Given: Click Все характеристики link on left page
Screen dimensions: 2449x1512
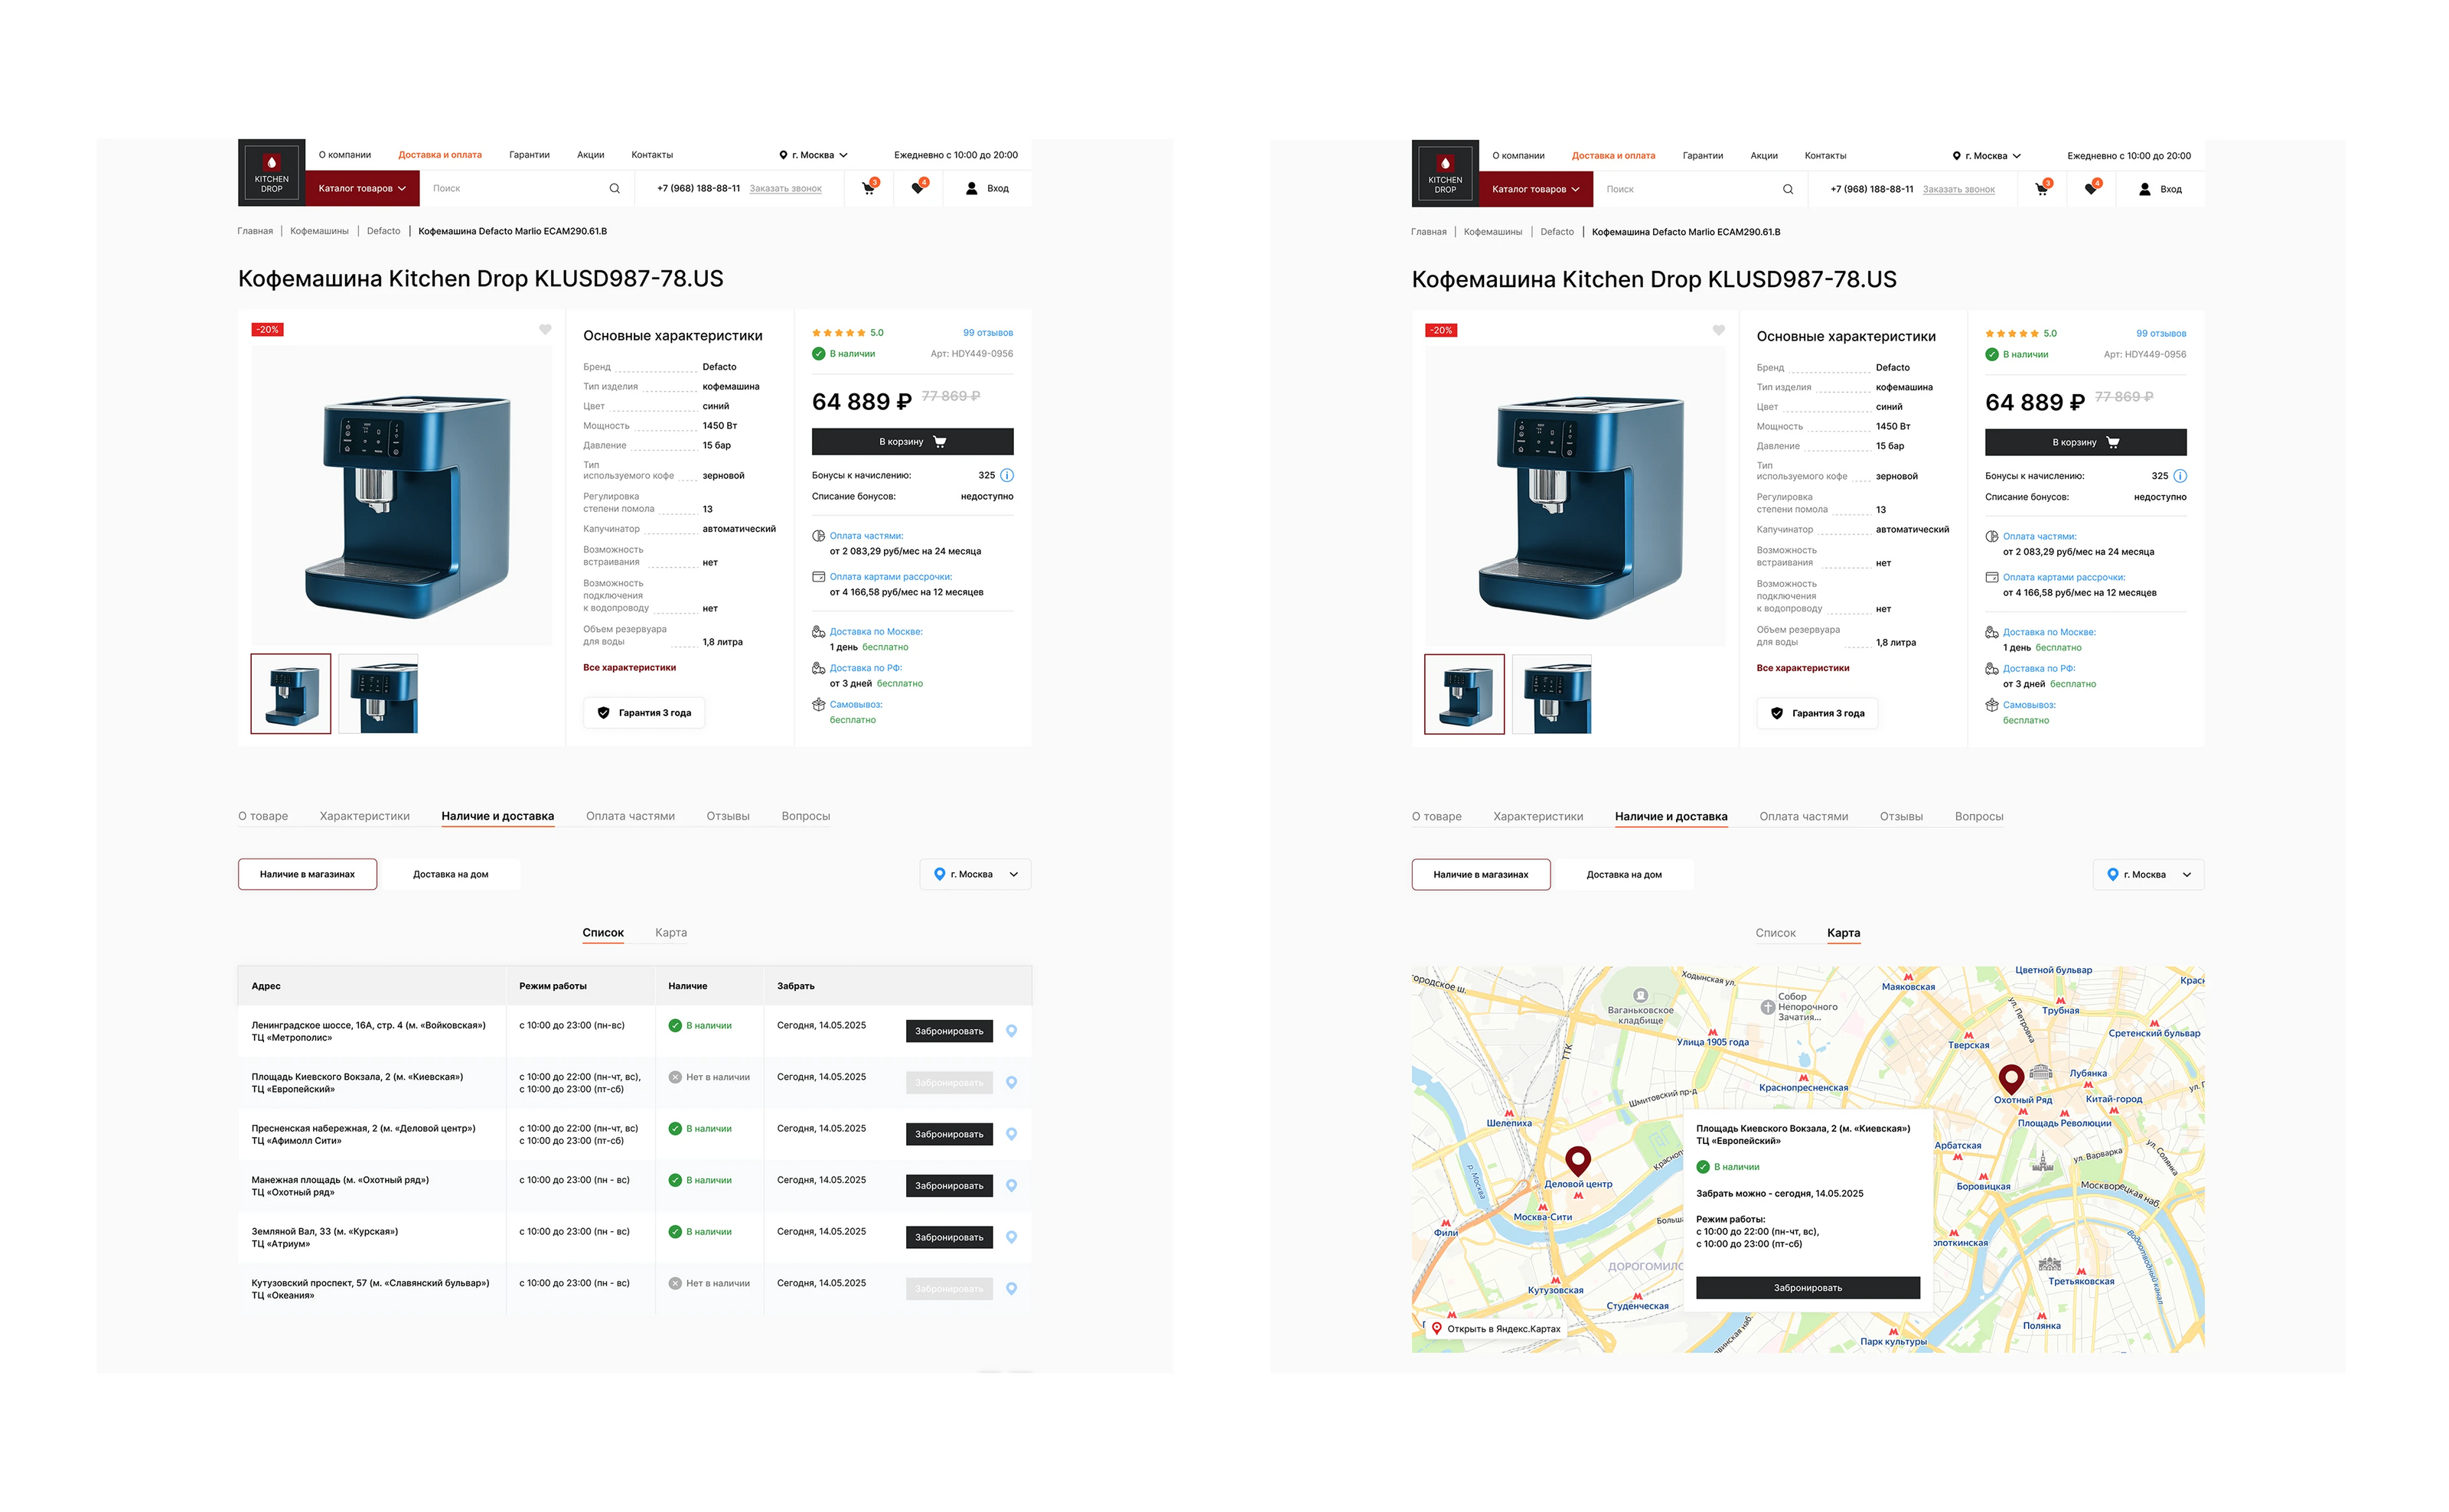Looking at the screenshot, I should pyautogui.click(x=629, y=667).
